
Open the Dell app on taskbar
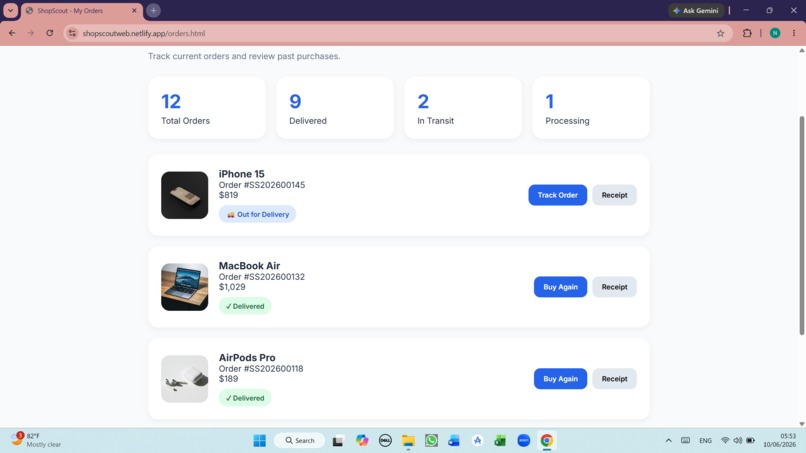point(385,441)
